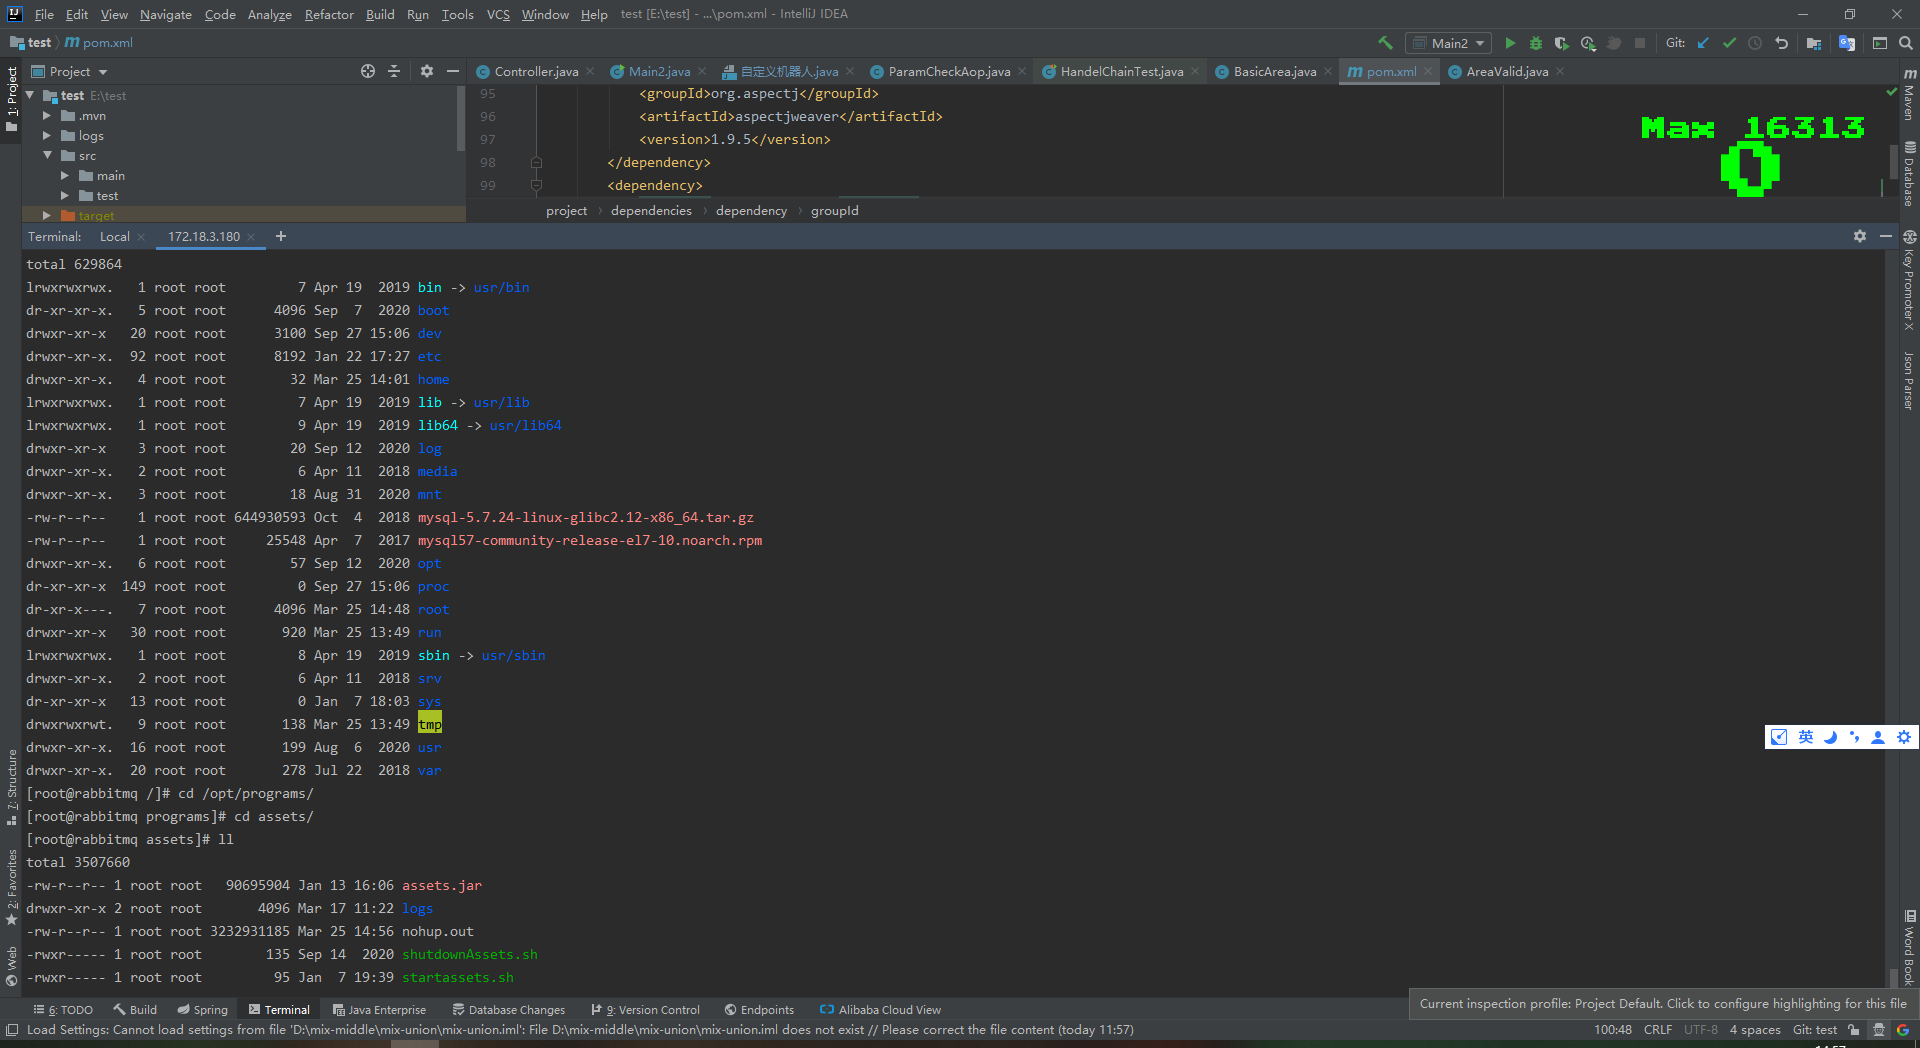The height and width of the screenshot is (1048, 1920).
Task: Collapse all nodes in the Project panel
Action: [x=394, y=71]
